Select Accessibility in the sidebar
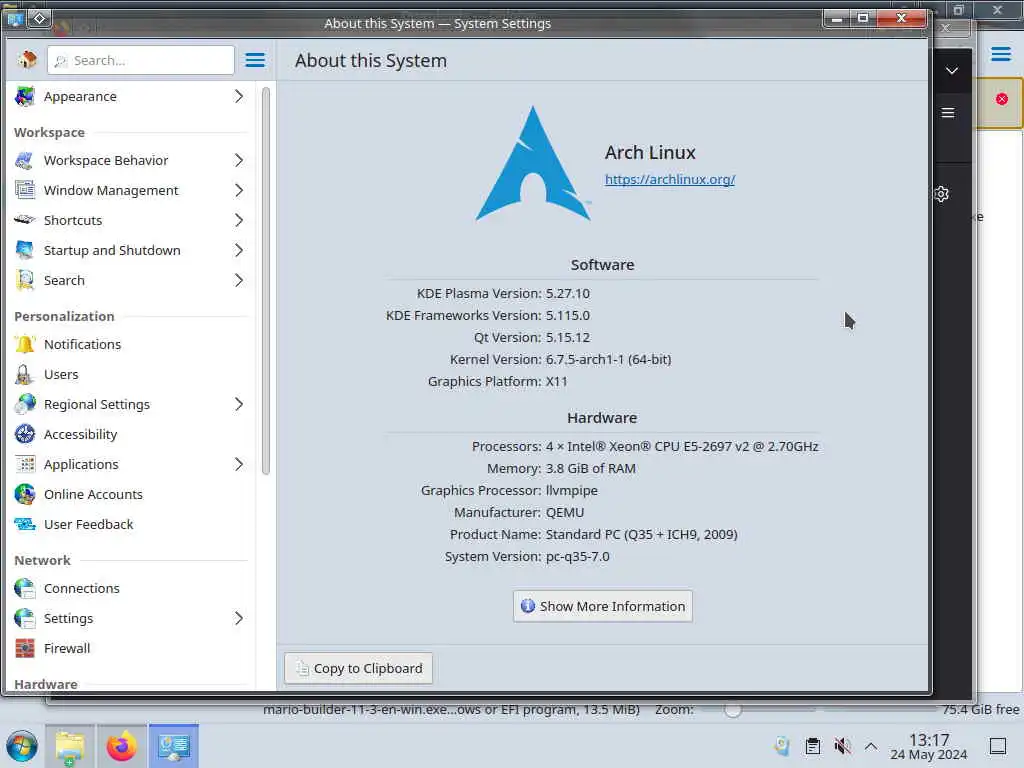 pos(131,434)
